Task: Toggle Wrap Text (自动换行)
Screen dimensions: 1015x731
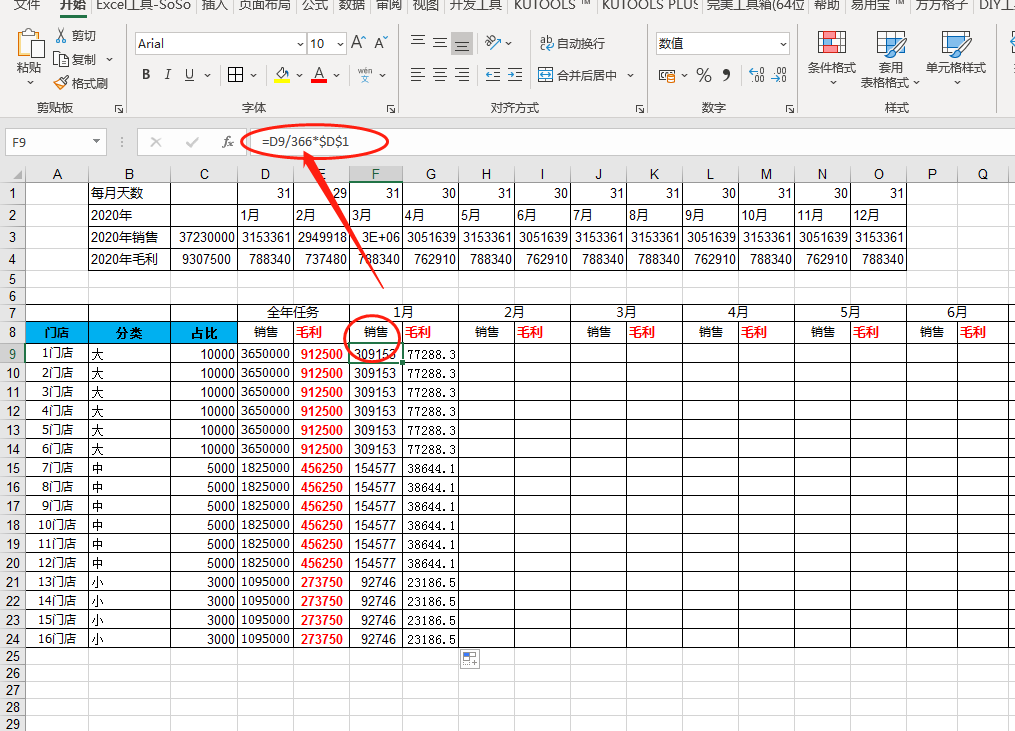Action: tap(572, 43)
